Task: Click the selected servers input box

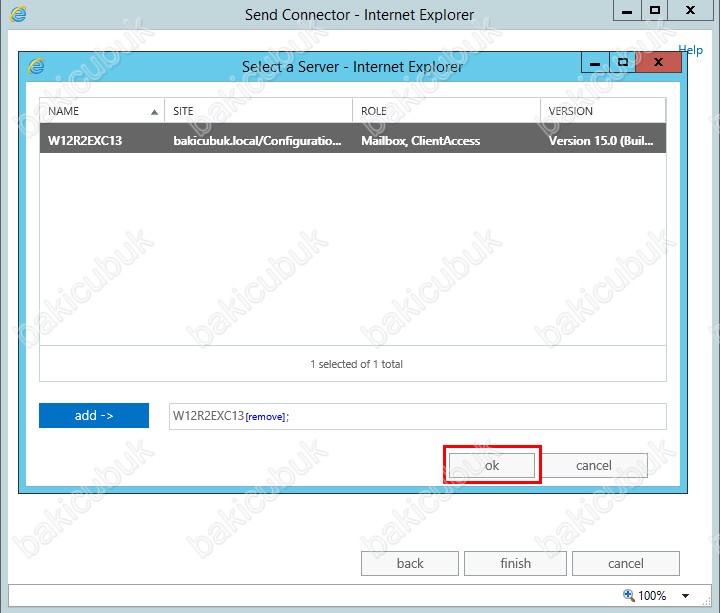Action: (417, 416)
